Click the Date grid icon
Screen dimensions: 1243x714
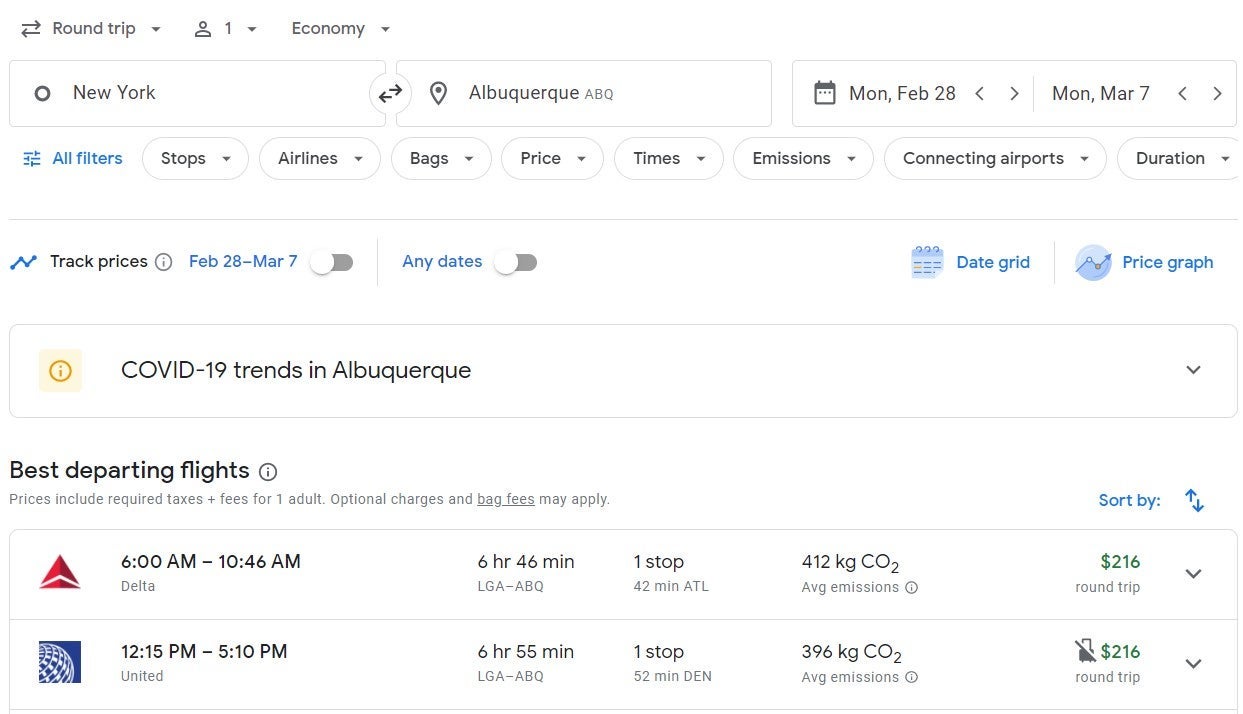click(x=927, y=262)
